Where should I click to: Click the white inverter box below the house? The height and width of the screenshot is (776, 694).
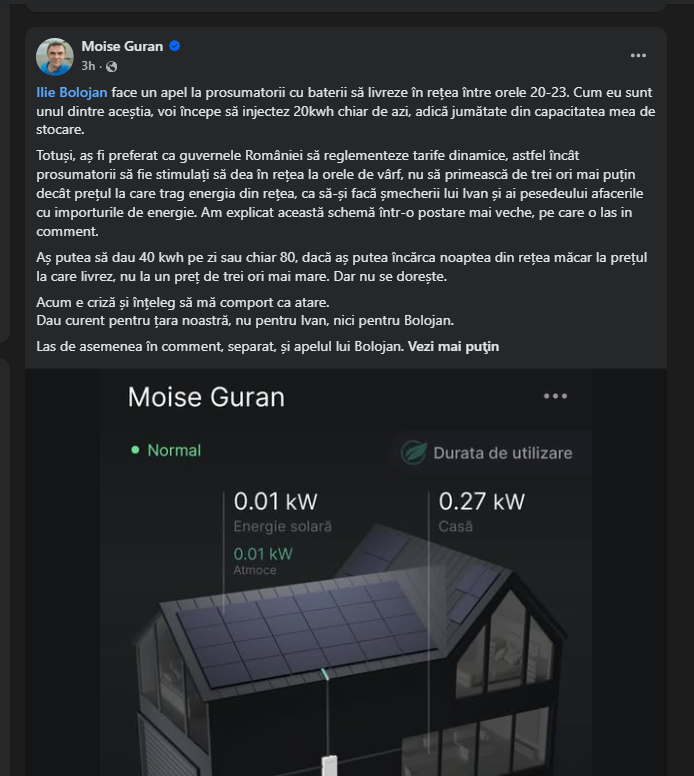tap(329, 765)
